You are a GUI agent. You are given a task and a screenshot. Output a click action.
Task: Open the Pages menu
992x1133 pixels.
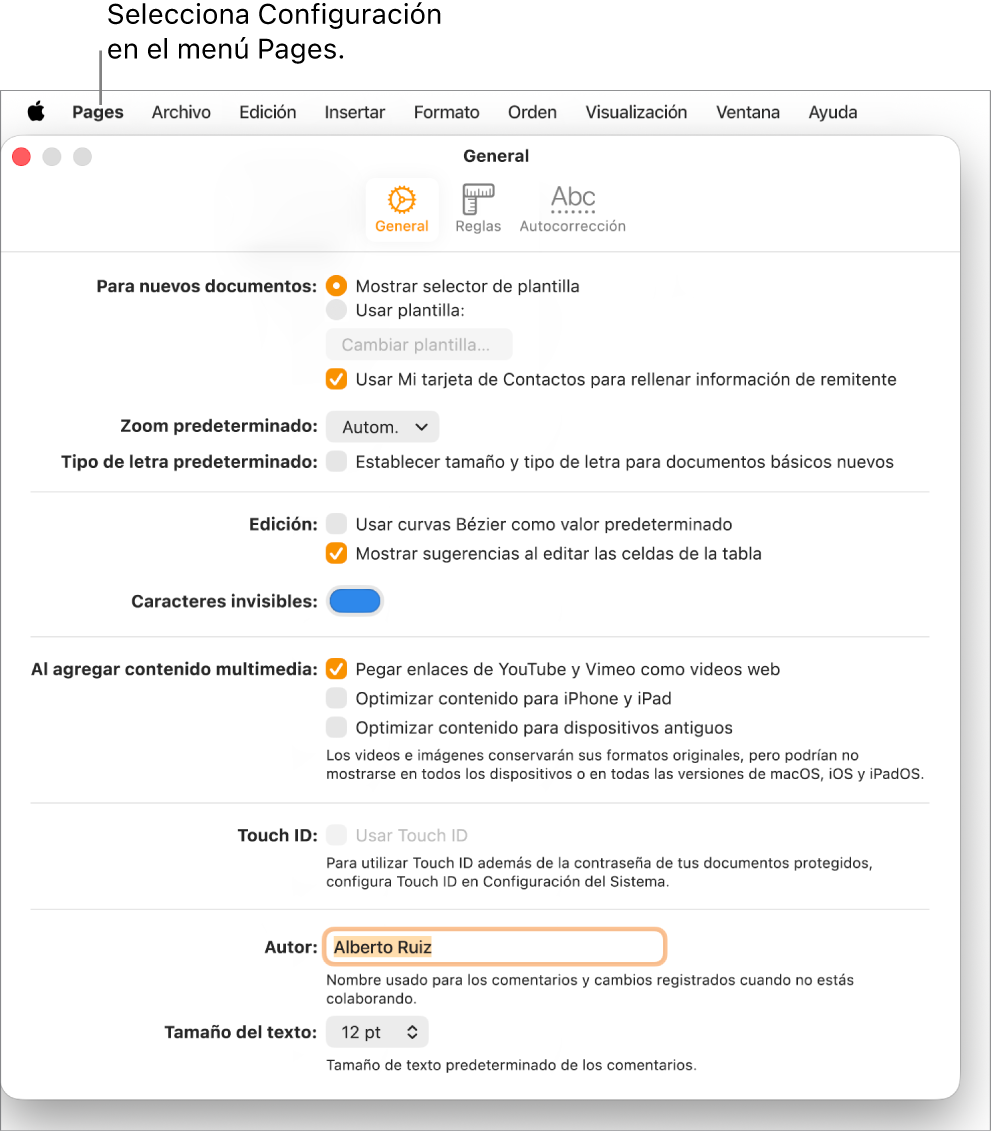click(x=97, y=112)
